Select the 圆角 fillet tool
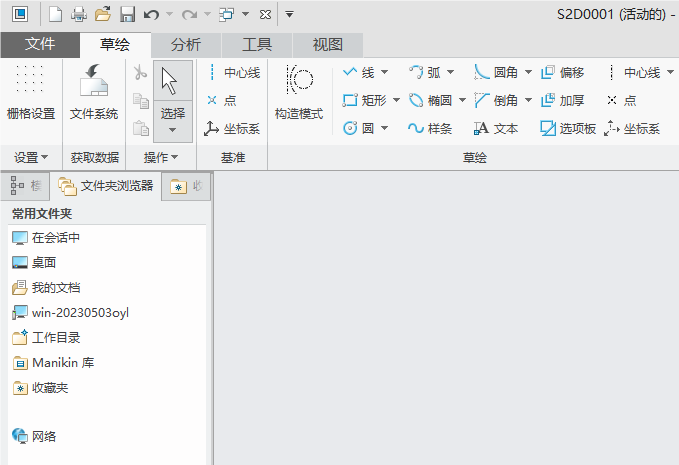 pos(496,72)
